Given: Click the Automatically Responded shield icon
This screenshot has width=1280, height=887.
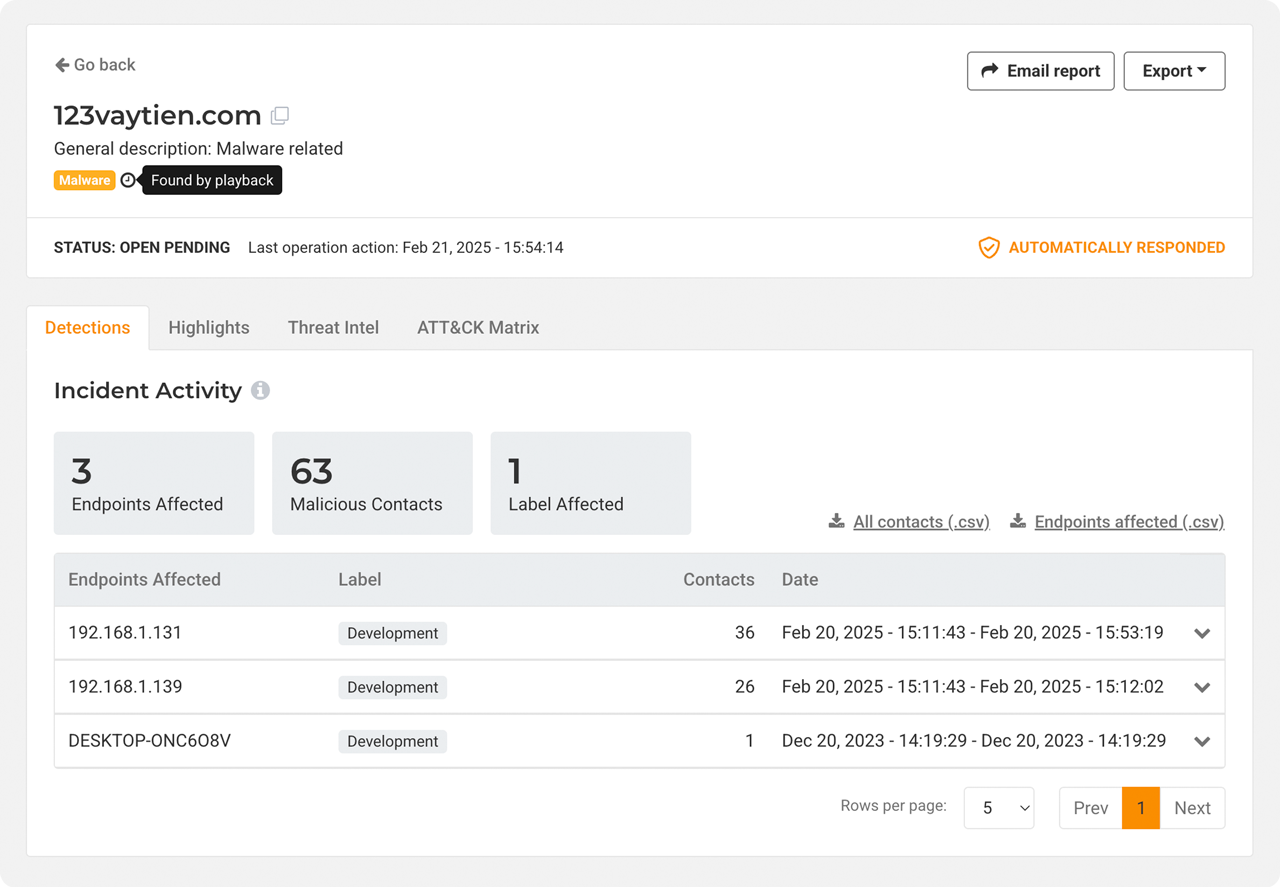Looking at the screenshot, I should [988, 248].
